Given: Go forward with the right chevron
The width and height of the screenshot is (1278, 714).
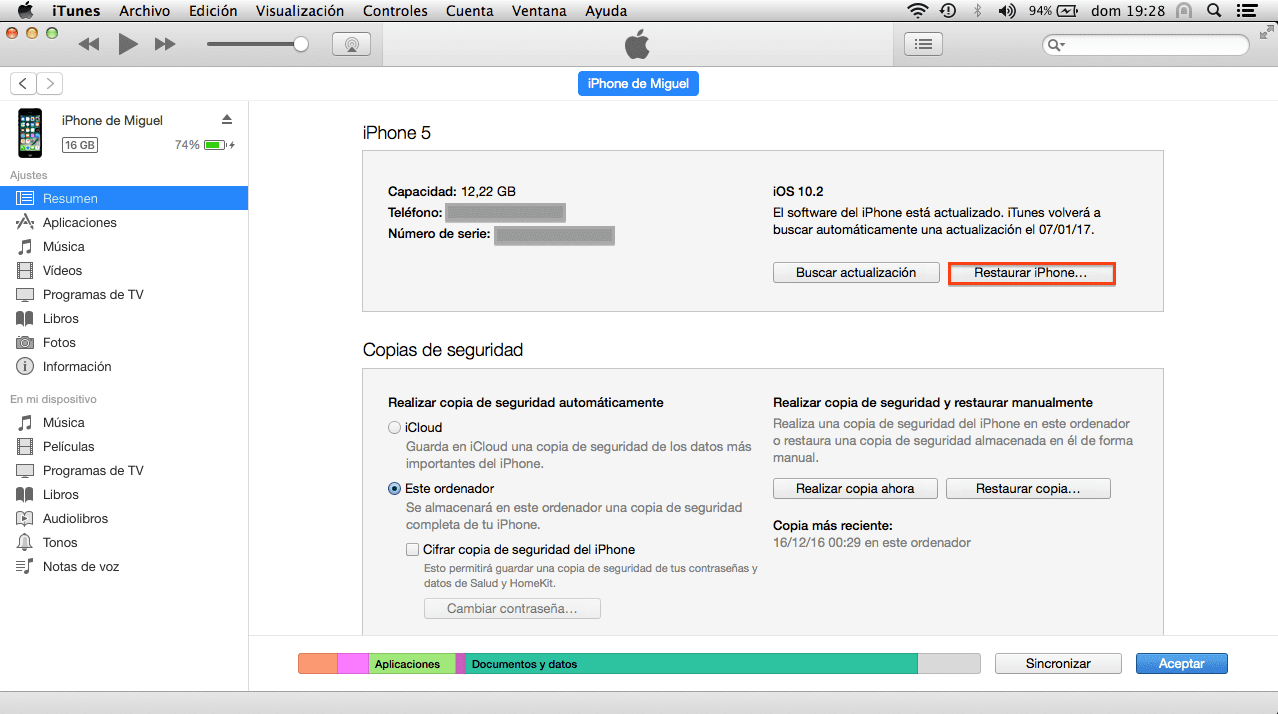Looking at the screenshot, I should point(49,84).
